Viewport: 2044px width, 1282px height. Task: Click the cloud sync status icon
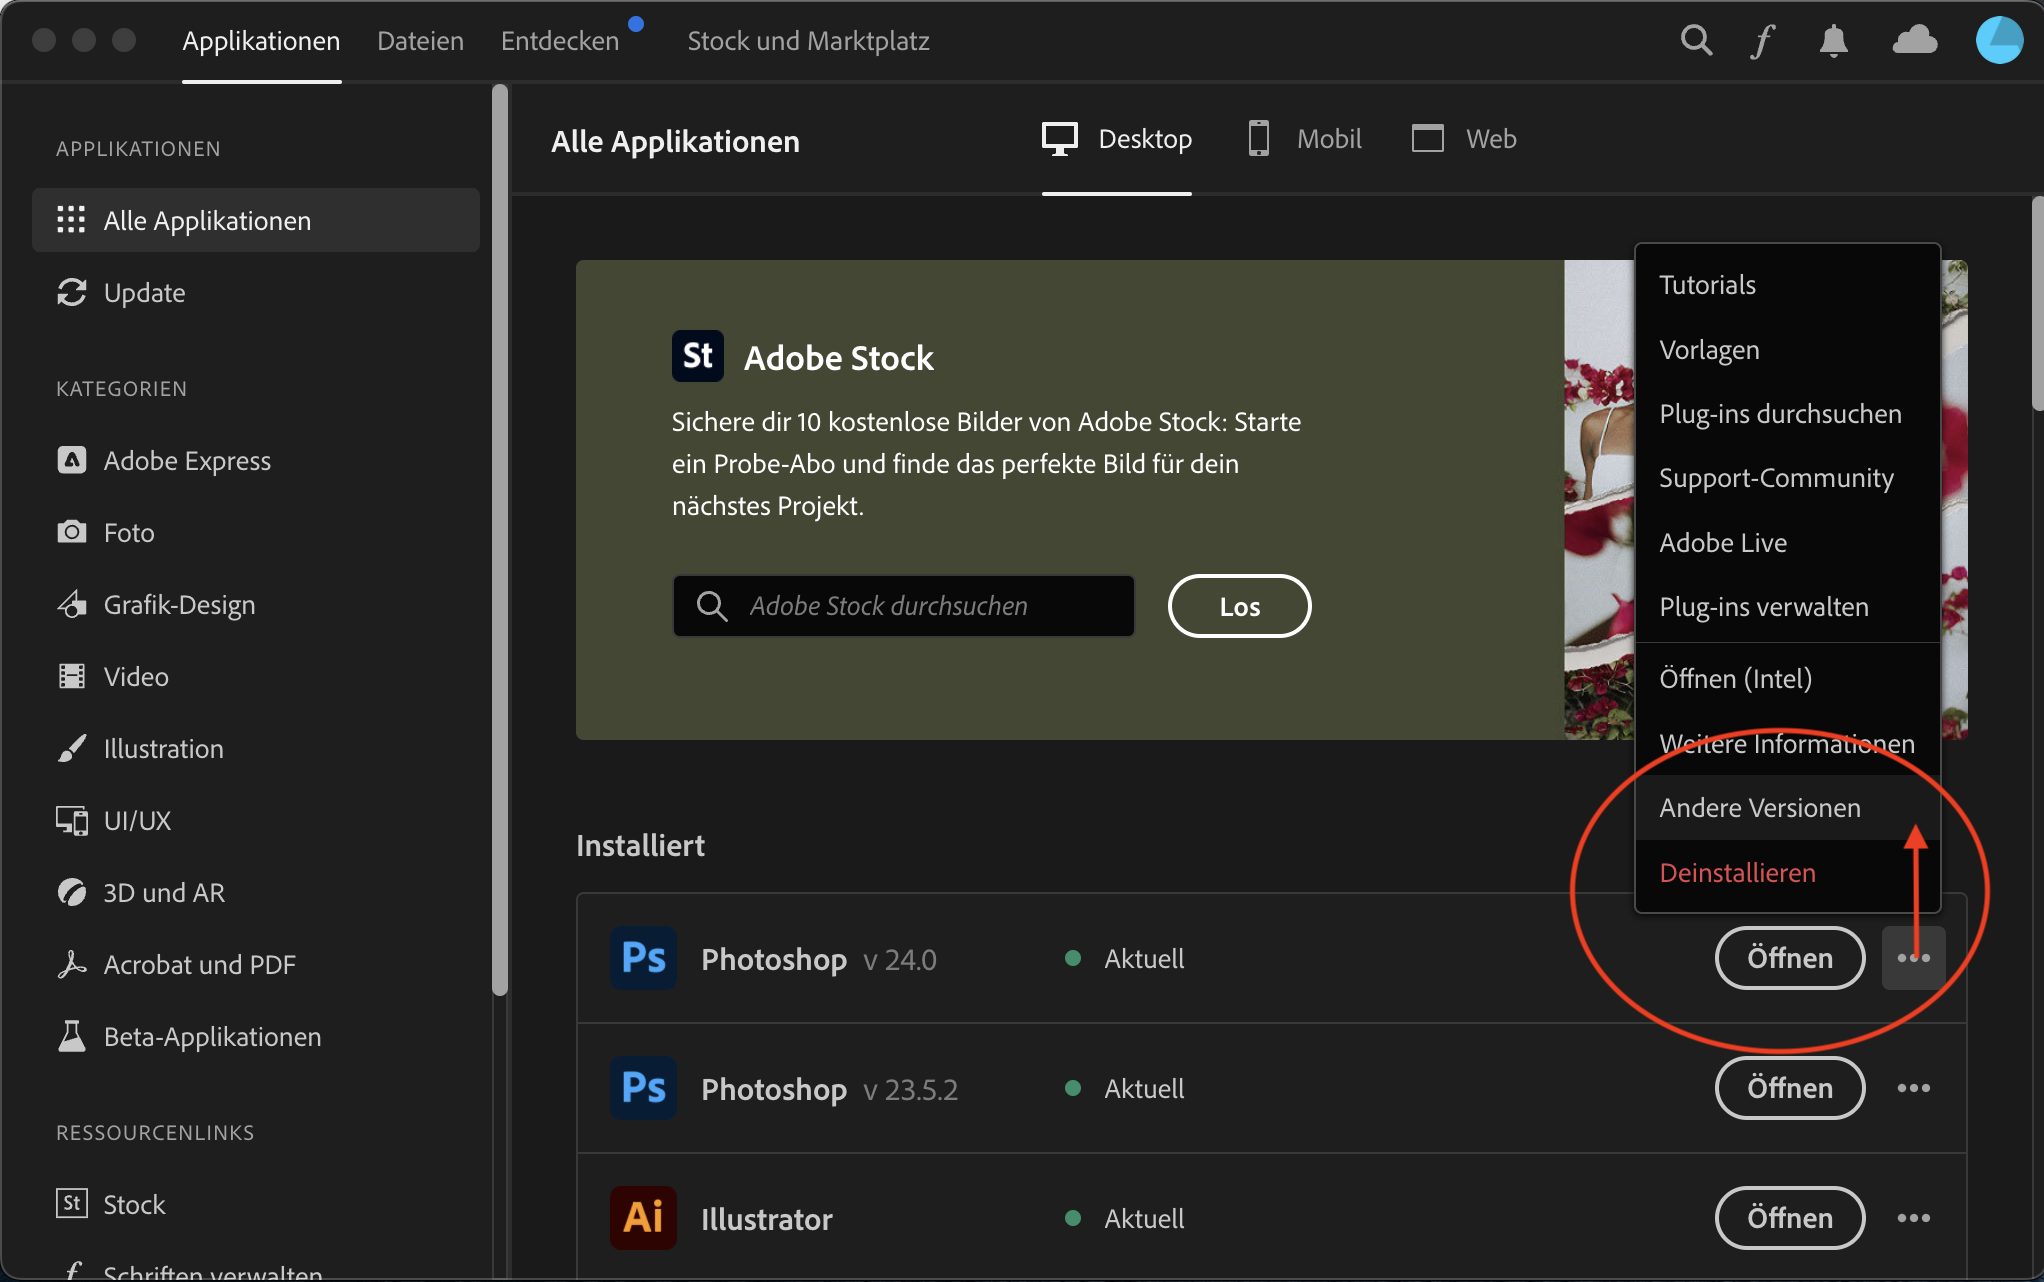[x=1915, y=41]
